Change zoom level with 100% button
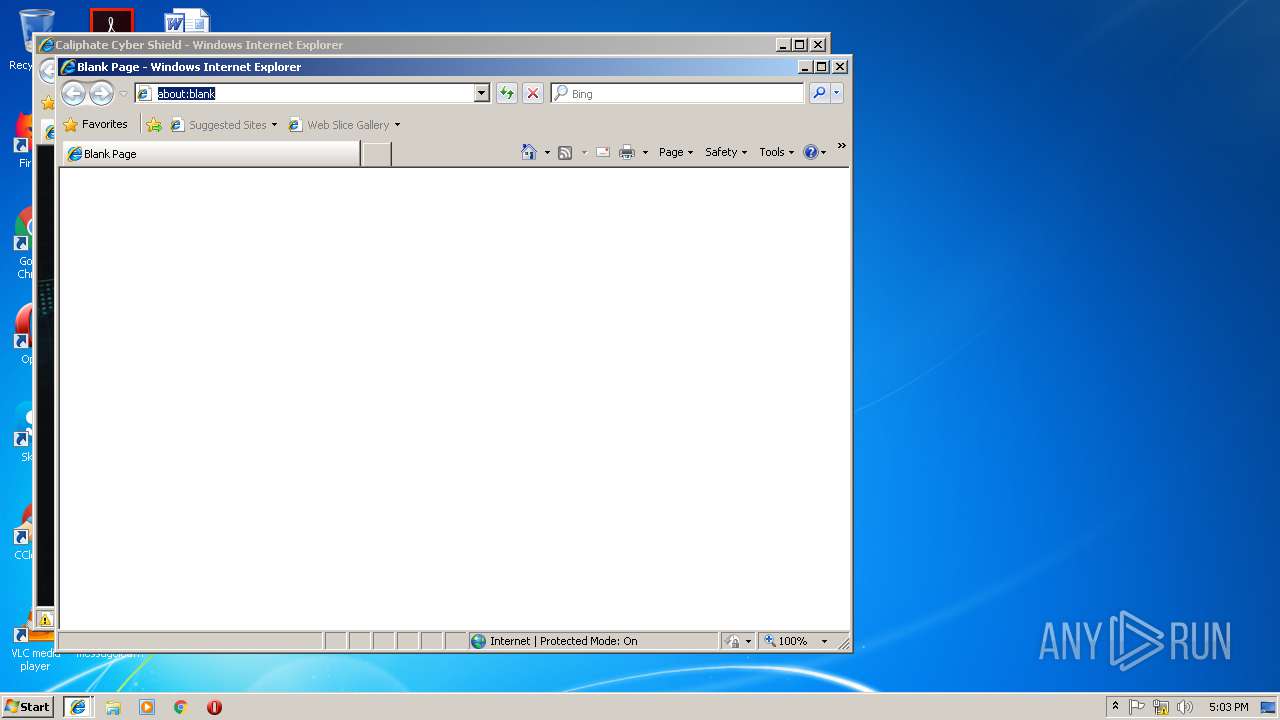This screenshot has height=720, width=1280. click(x=787, y=641)
